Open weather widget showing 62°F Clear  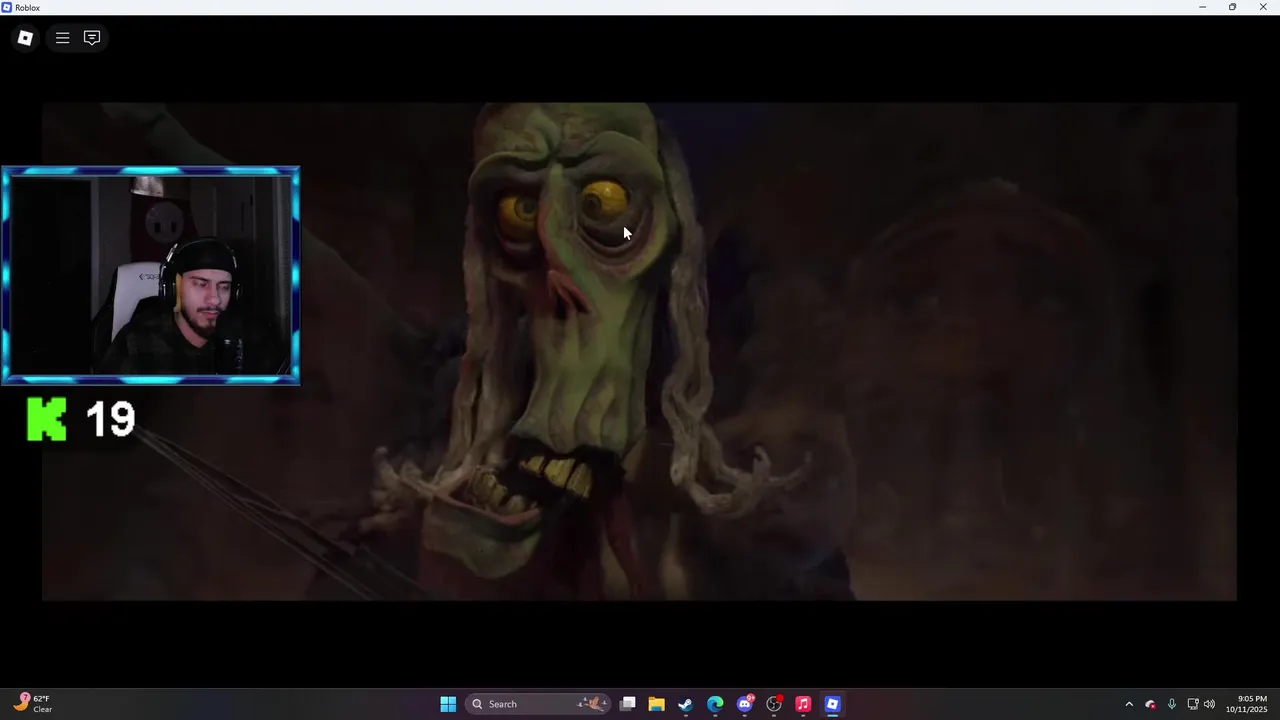tap(33, 704)
